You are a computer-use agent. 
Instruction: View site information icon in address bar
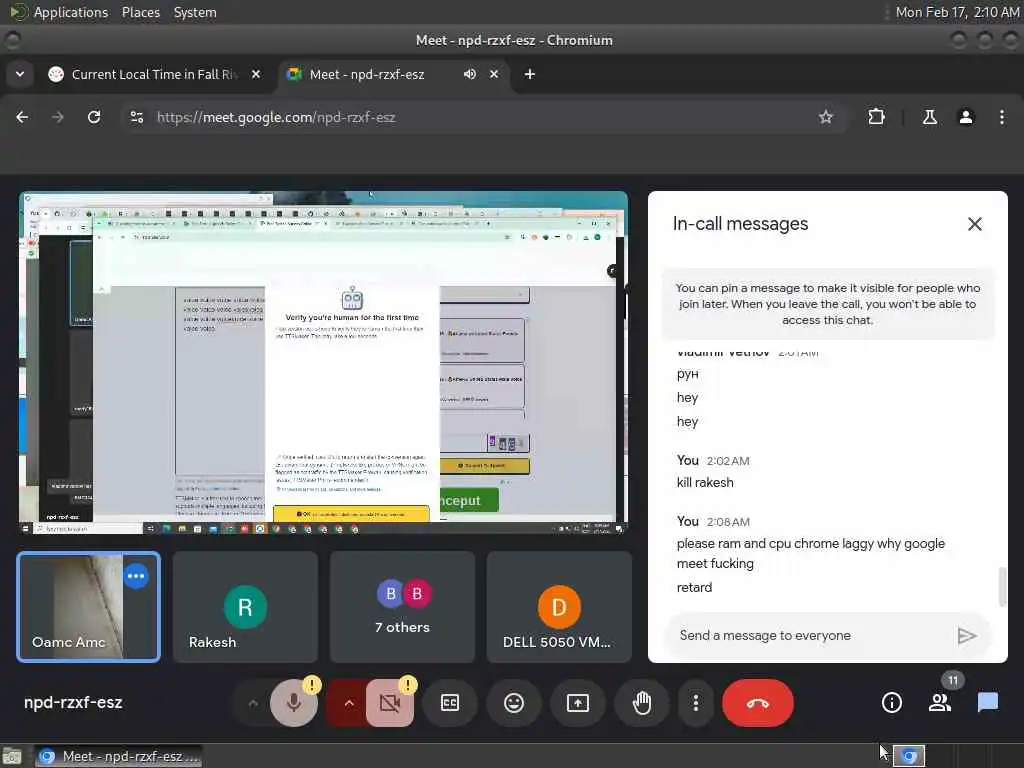[x=136, y=117]
